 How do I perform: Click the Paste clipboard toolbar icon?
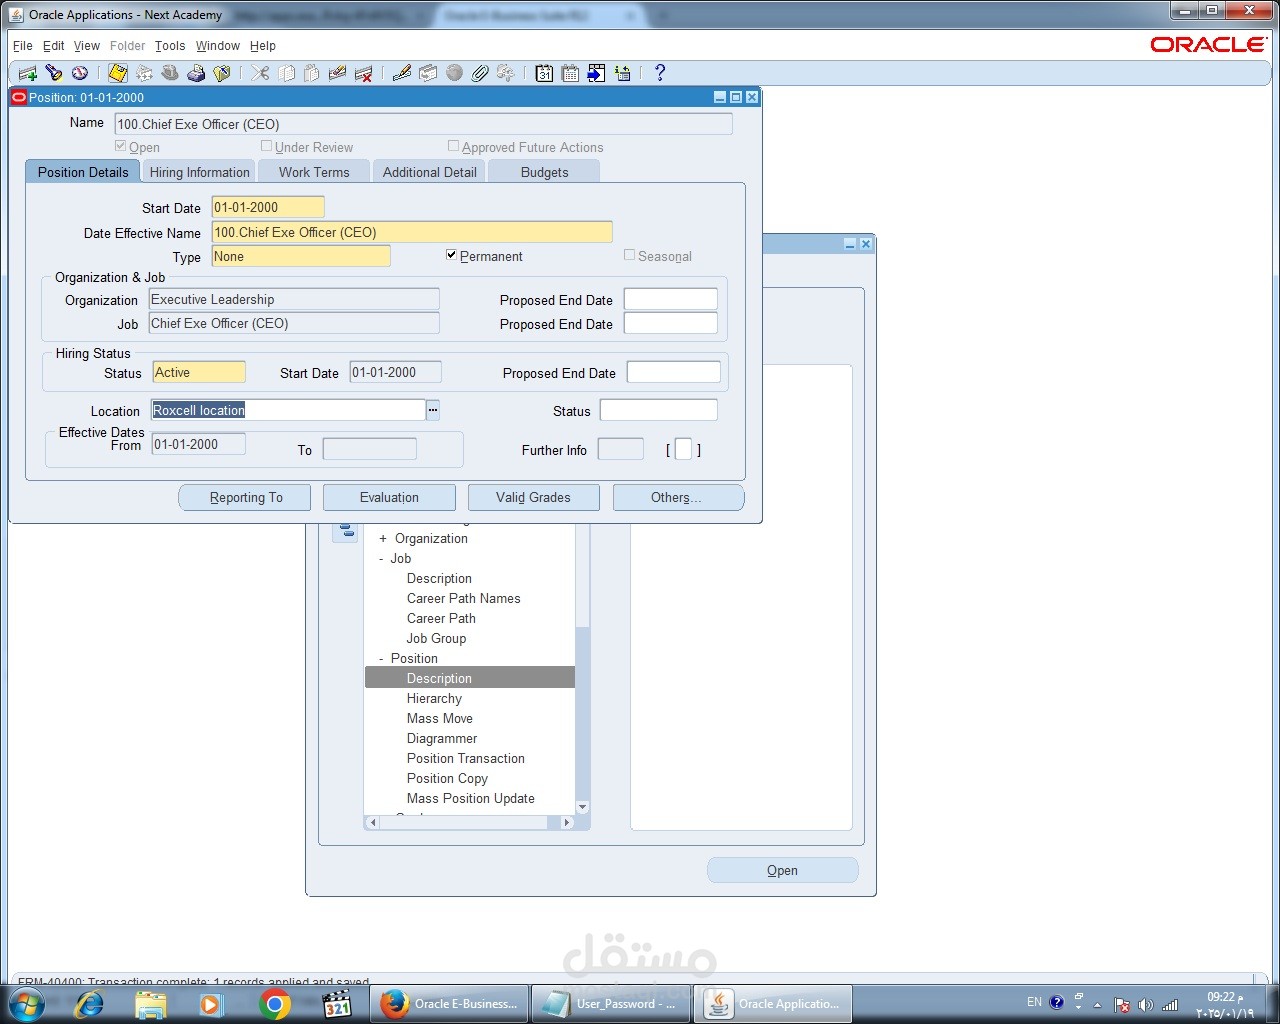point(312,73)
